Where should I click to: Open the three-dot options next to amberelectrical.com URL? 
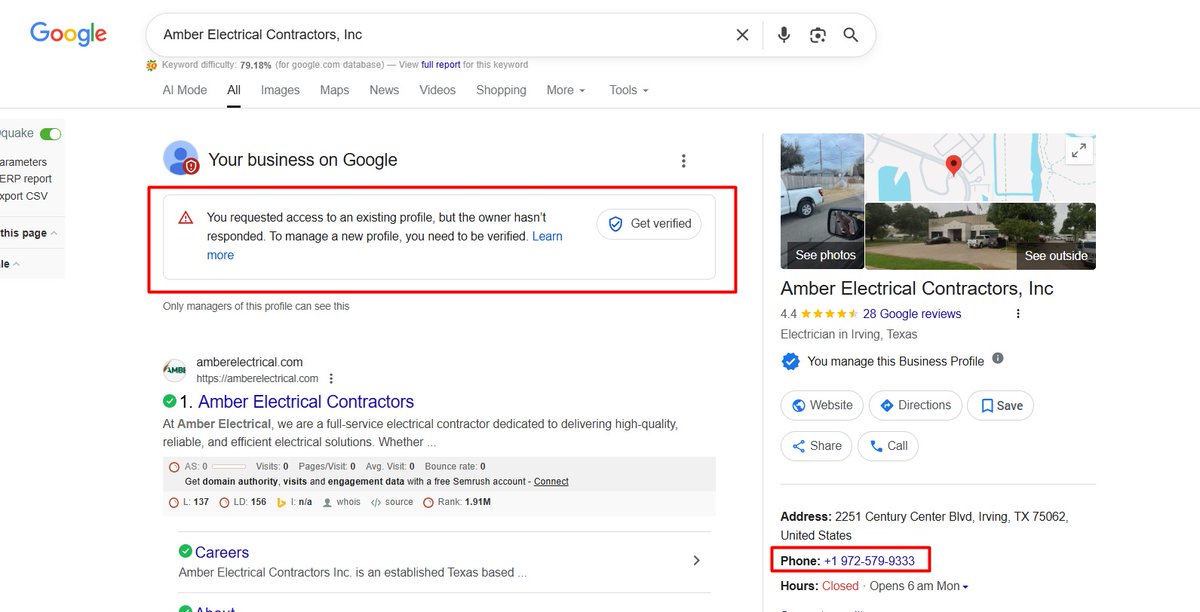pyautogui.click(x=331, y=379)
